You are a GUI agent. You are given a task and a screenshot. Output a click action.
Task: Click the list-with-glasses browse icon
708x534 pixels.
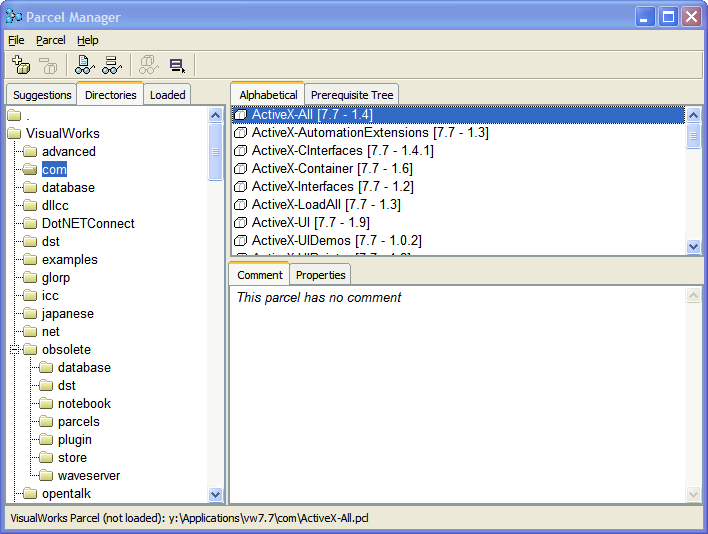[112, 65]
